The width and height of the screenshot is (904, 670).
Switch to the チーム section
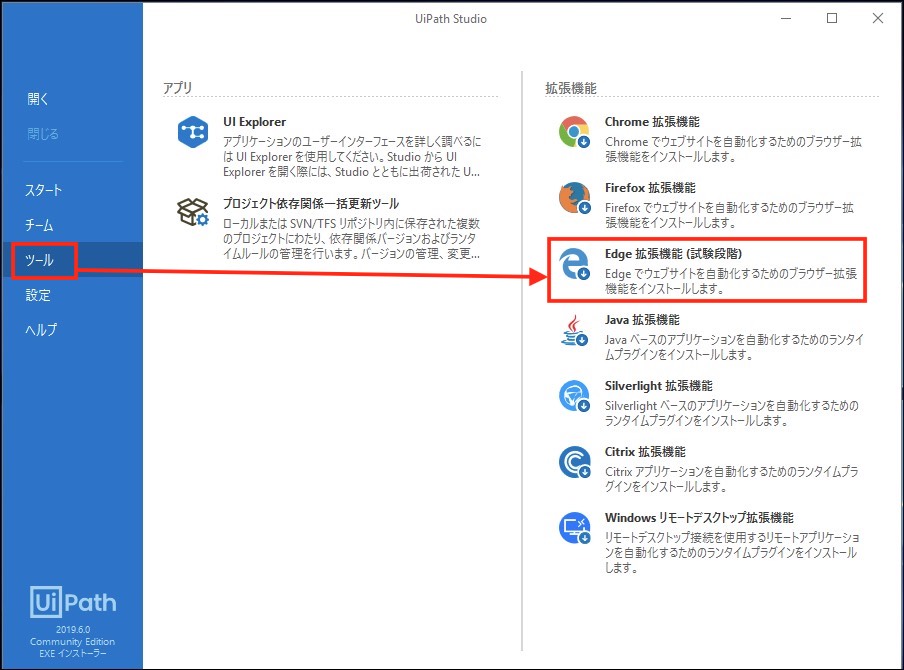point(40,225)
